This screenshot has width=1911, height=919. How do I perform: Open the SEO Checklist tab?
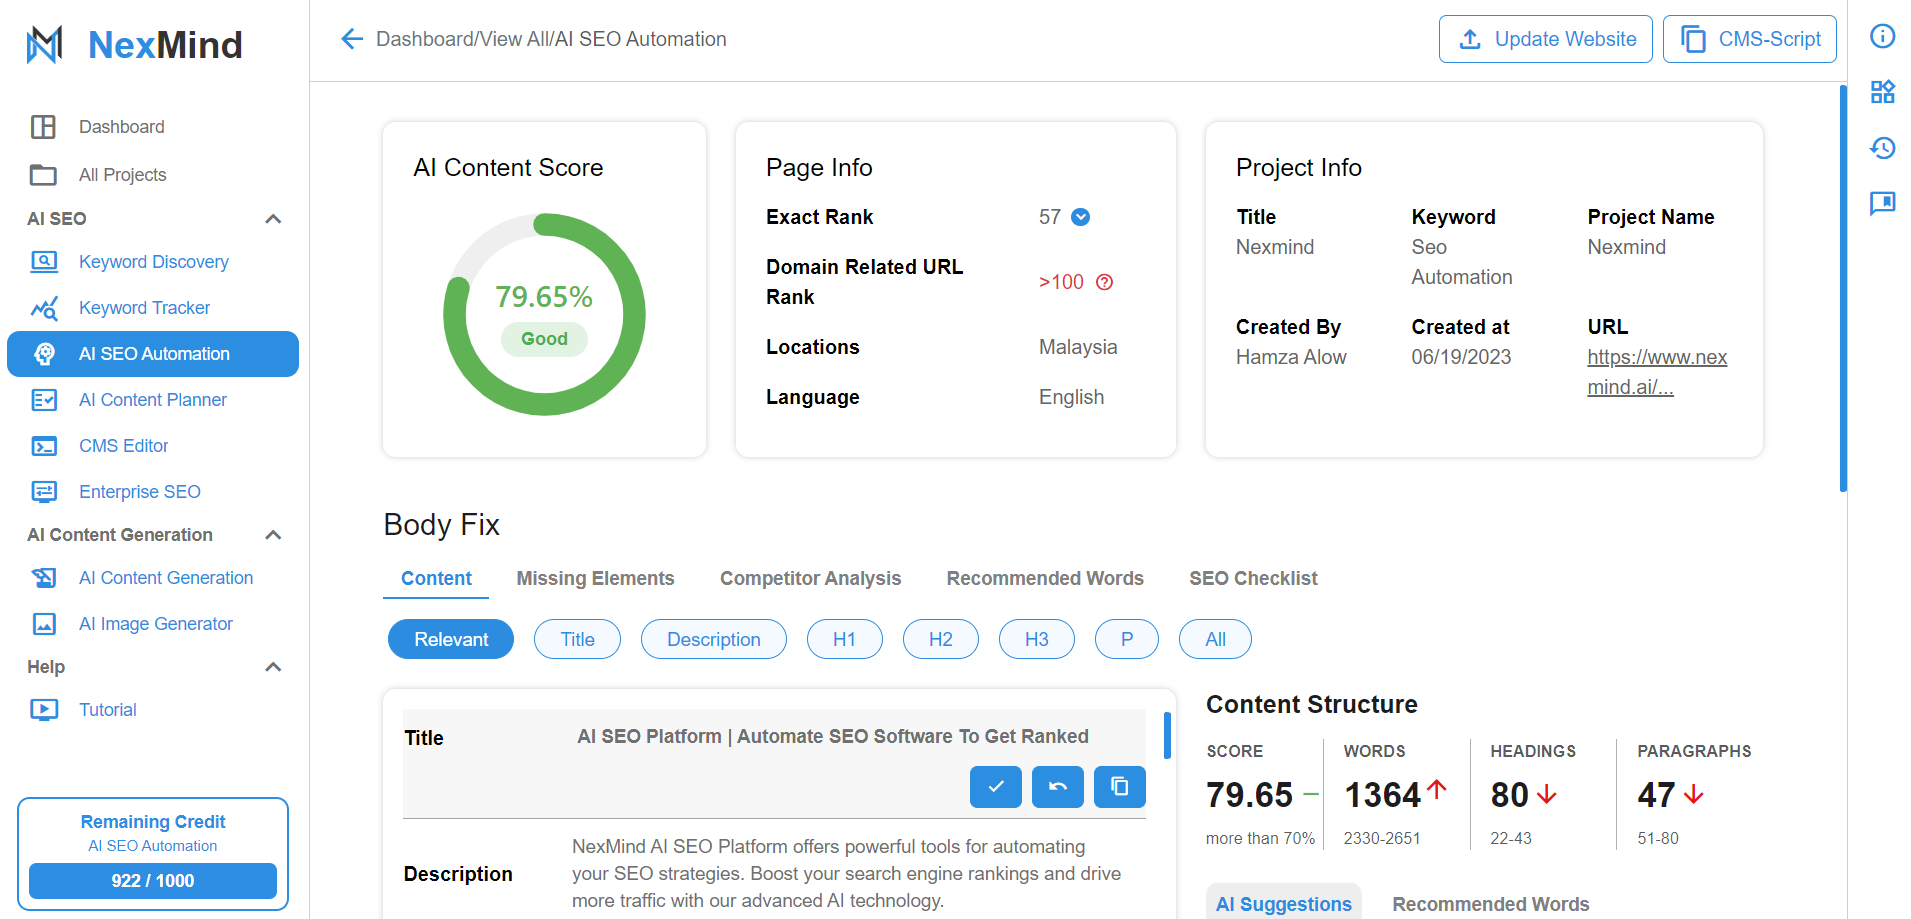click(x=1252, y=578)
